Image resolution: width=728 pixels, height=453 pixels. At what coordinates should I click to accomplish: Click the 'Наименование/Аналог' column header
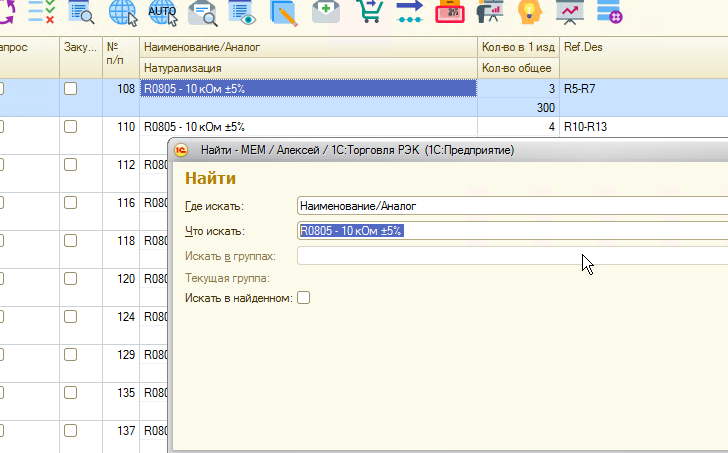point(308,47)
